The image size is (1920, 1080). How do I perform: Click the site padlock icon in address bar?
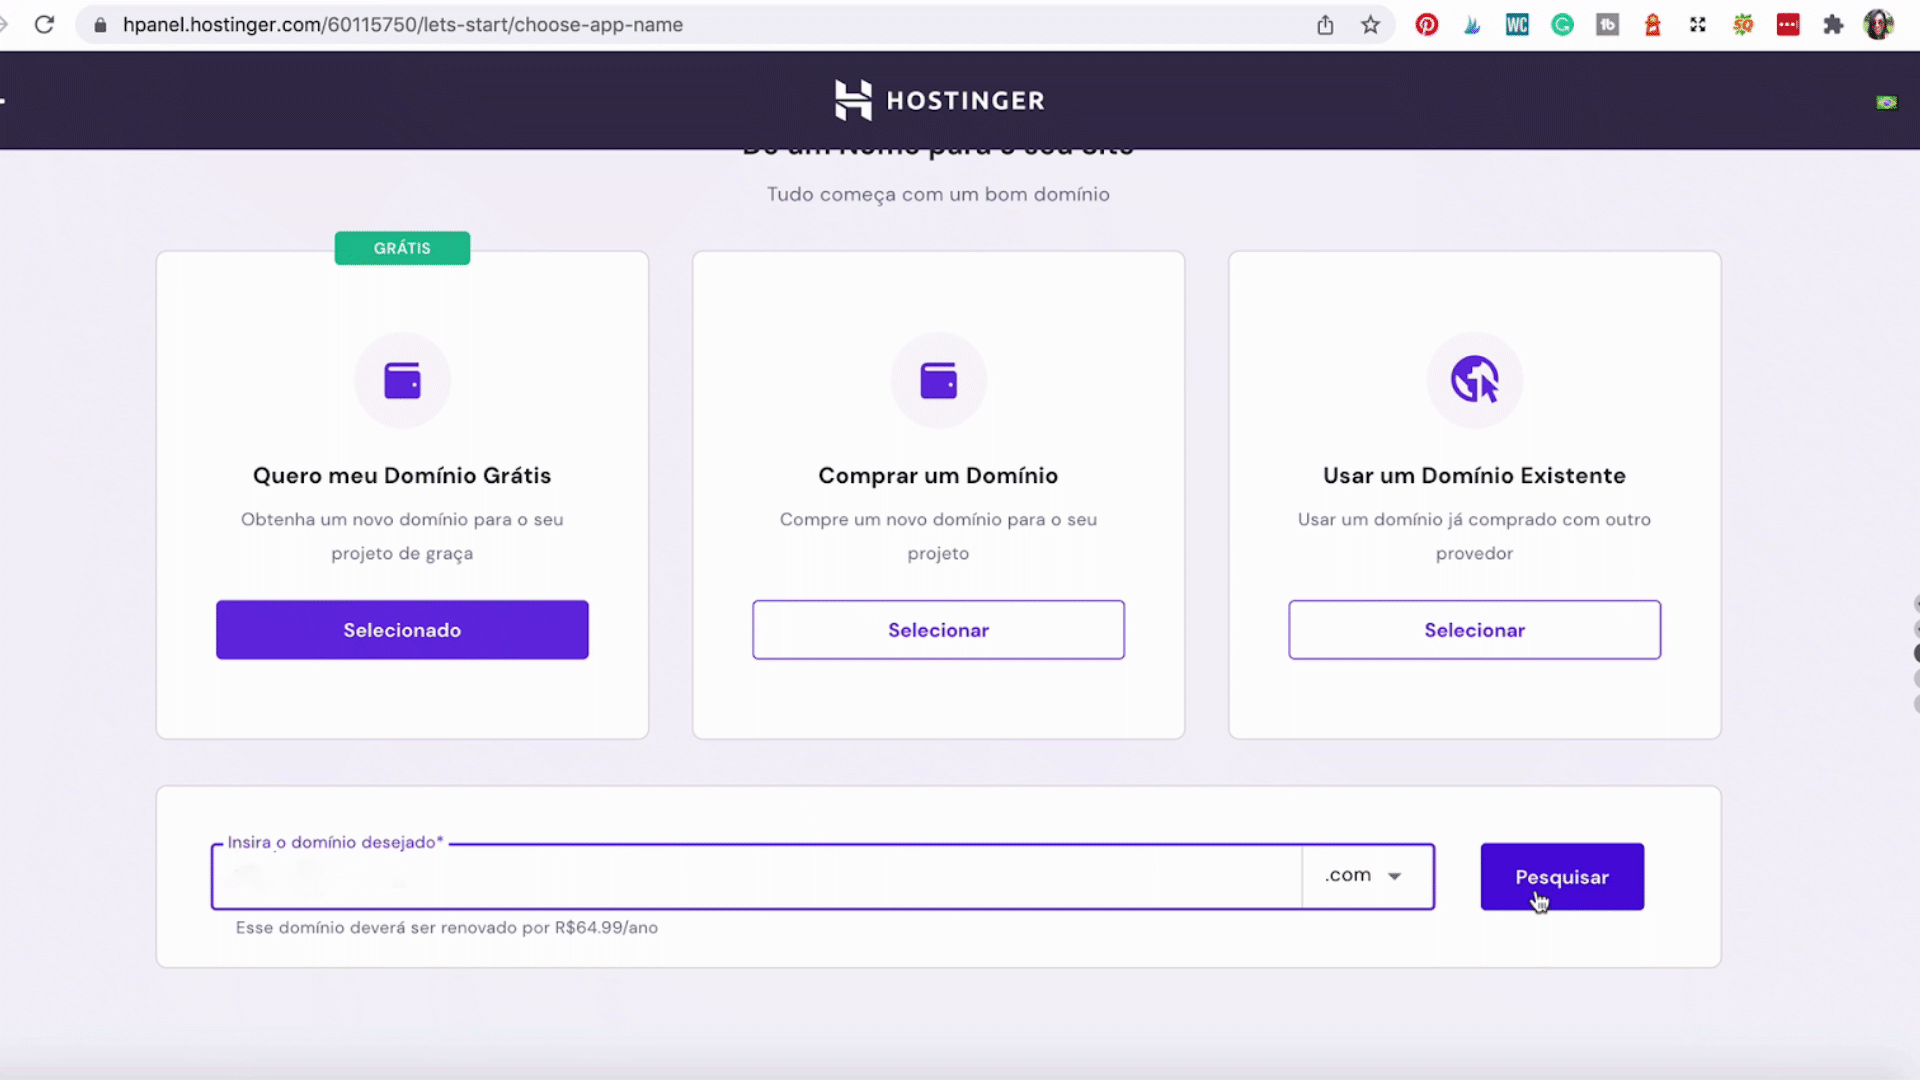(100, 25)
